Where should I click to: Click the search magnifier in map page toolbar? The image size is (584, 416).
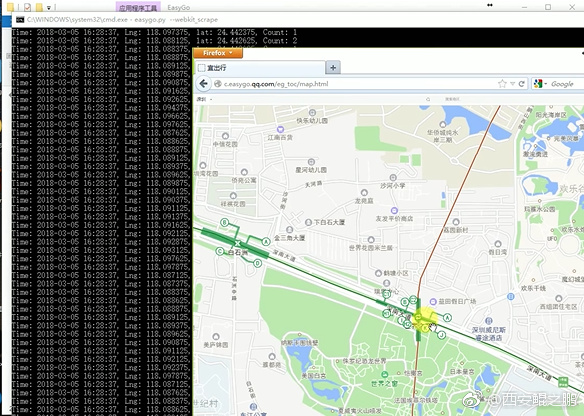(x=428, y=99)
